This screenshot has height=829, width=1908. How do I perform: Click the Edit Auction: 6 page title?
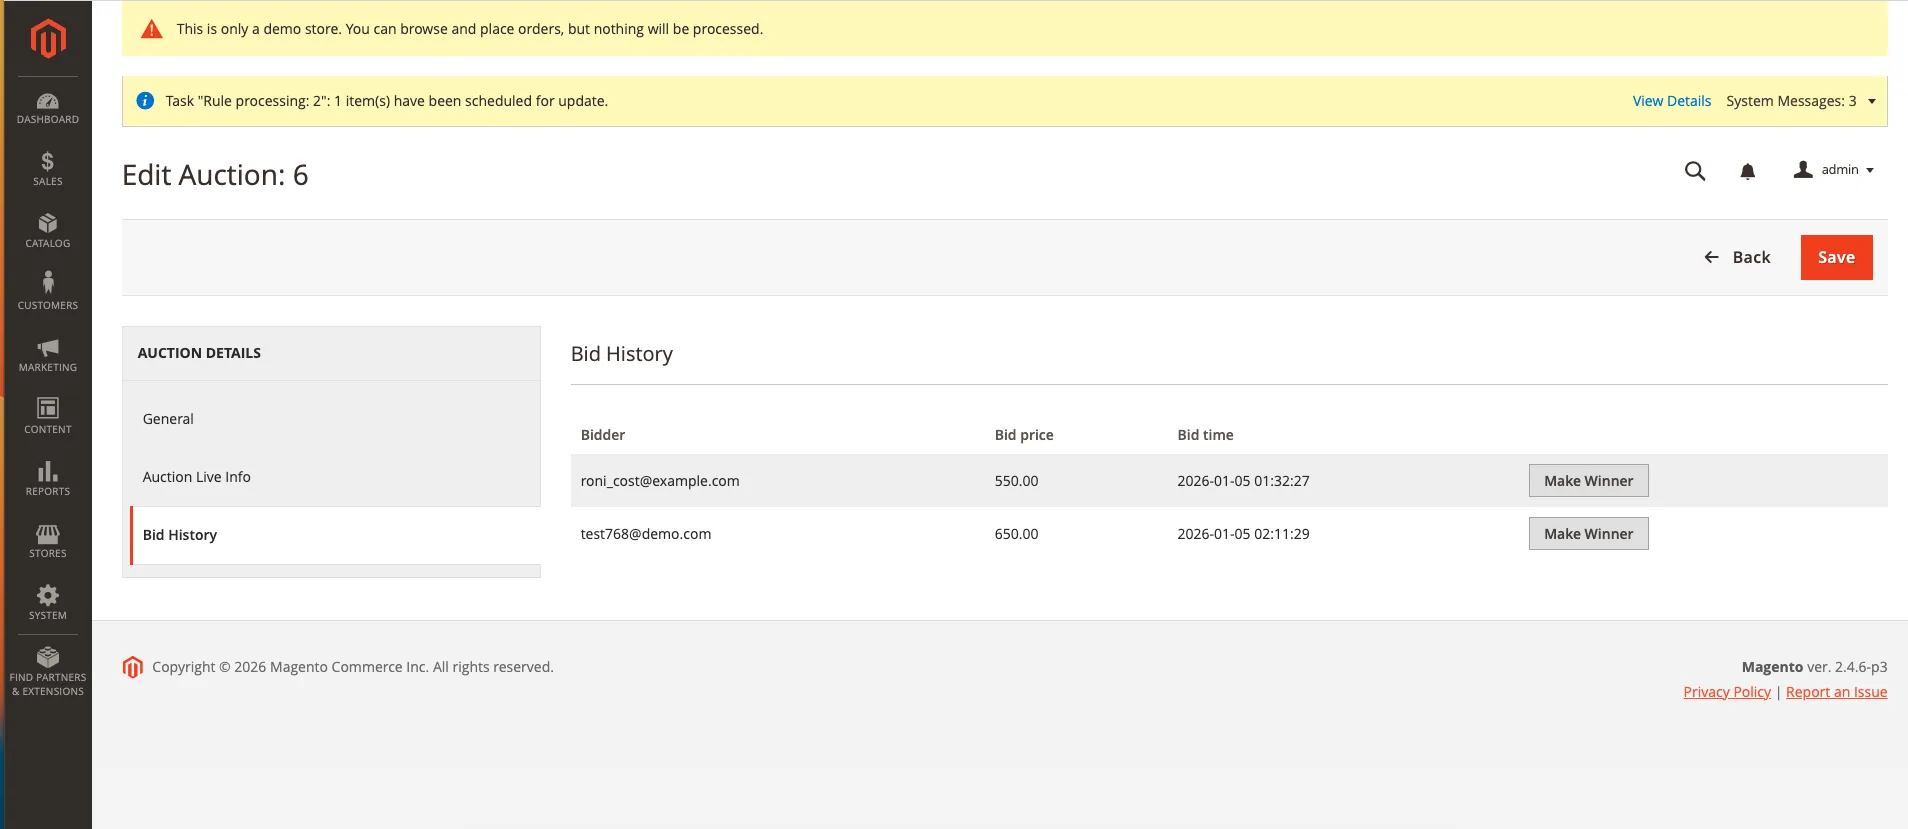(215, 175)
